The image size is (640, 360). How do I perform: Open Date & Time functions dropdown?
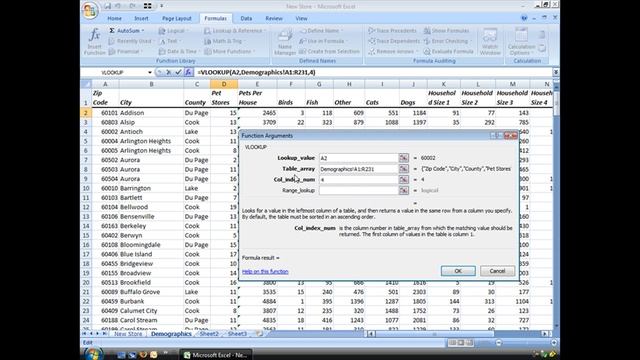[179, 51]
